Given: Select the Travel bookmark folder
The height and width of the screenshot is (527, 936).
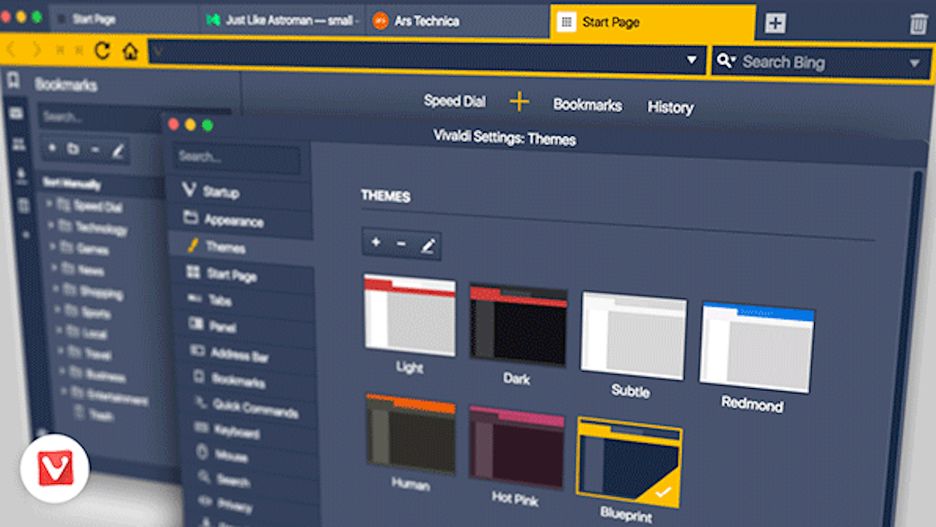Looking at the screenshot, I should tap(98, 355).
